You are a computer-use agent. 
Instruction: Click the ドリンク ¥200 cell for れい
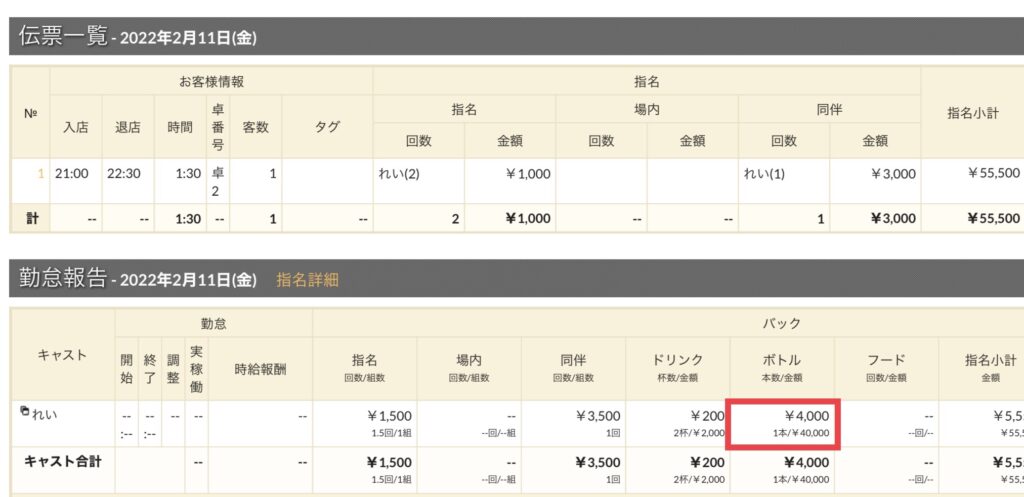point(678,423)
